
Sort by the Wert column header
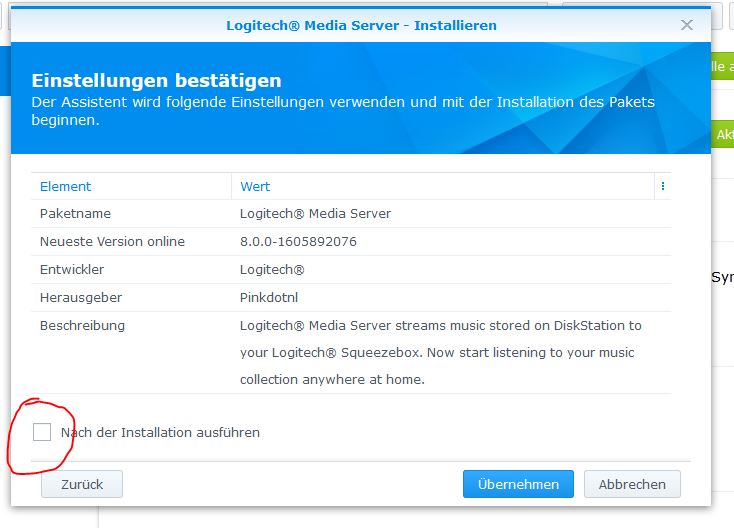tap(443, 186)
